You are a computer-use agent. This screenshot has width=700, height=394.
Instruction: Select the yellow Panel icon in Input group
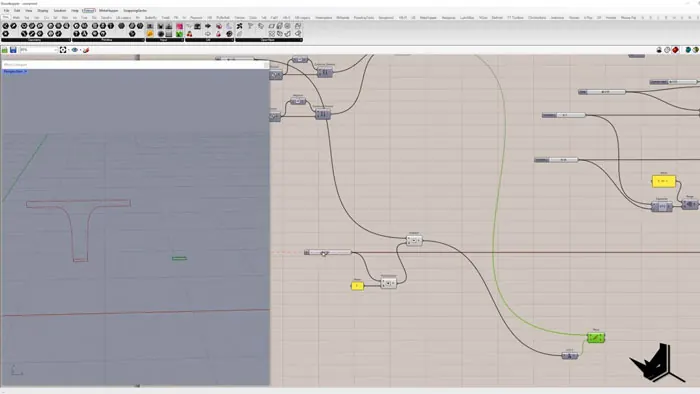point(150,34)
